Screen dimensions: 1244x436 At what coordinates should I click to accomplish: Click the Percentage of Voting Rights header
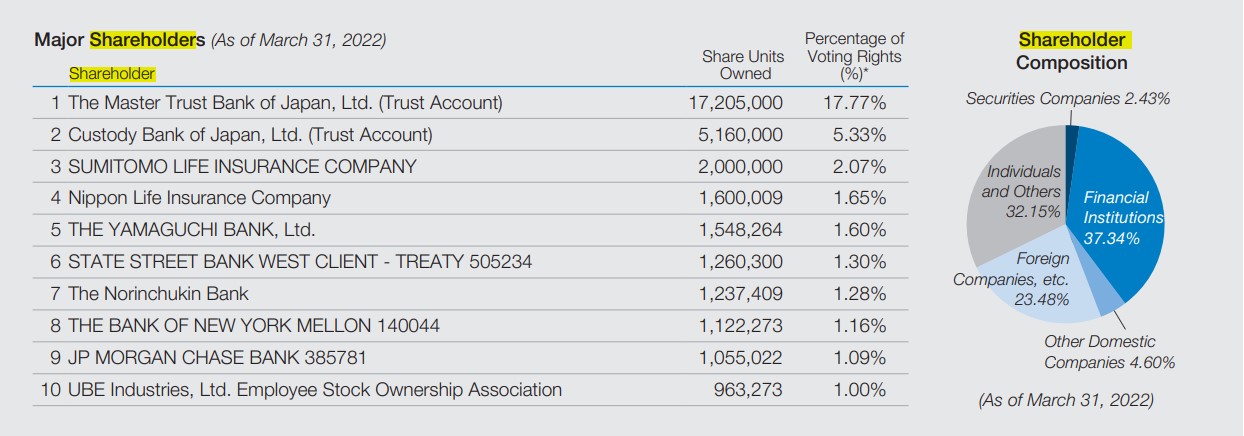(x=854, y=57)
